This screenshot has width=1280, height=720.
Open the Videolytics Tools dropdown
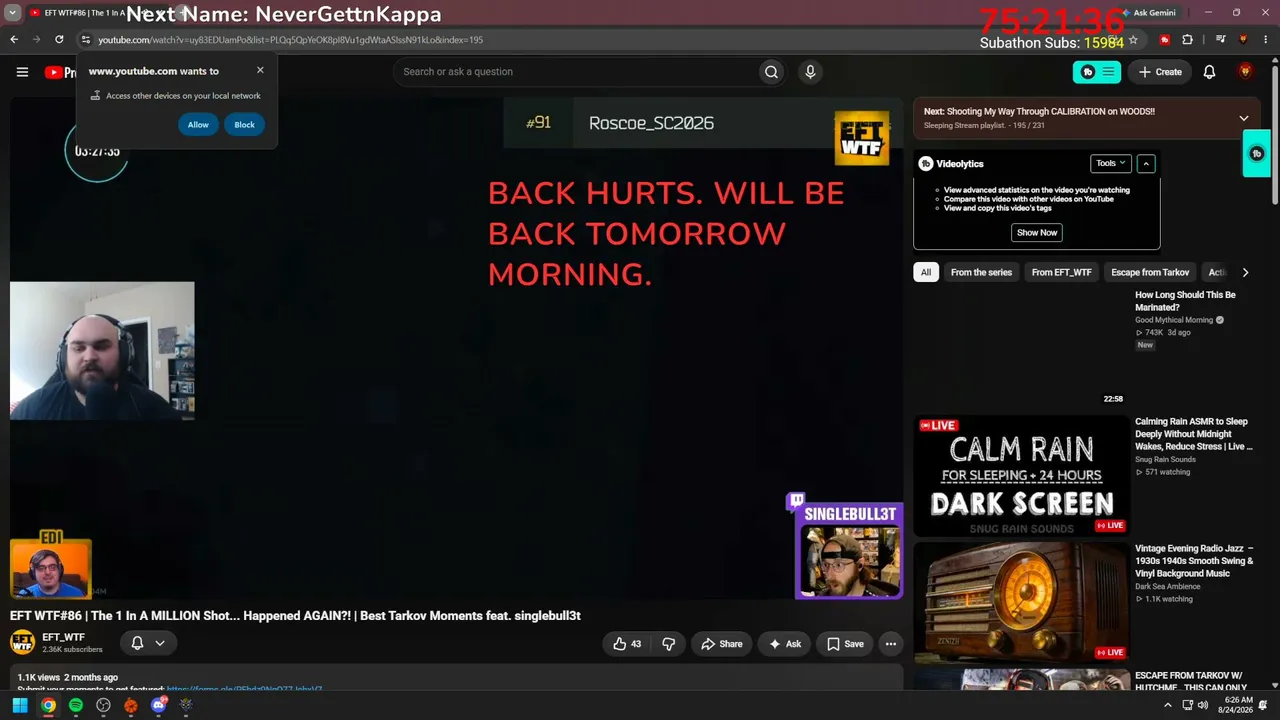(x=1110, y=163)
